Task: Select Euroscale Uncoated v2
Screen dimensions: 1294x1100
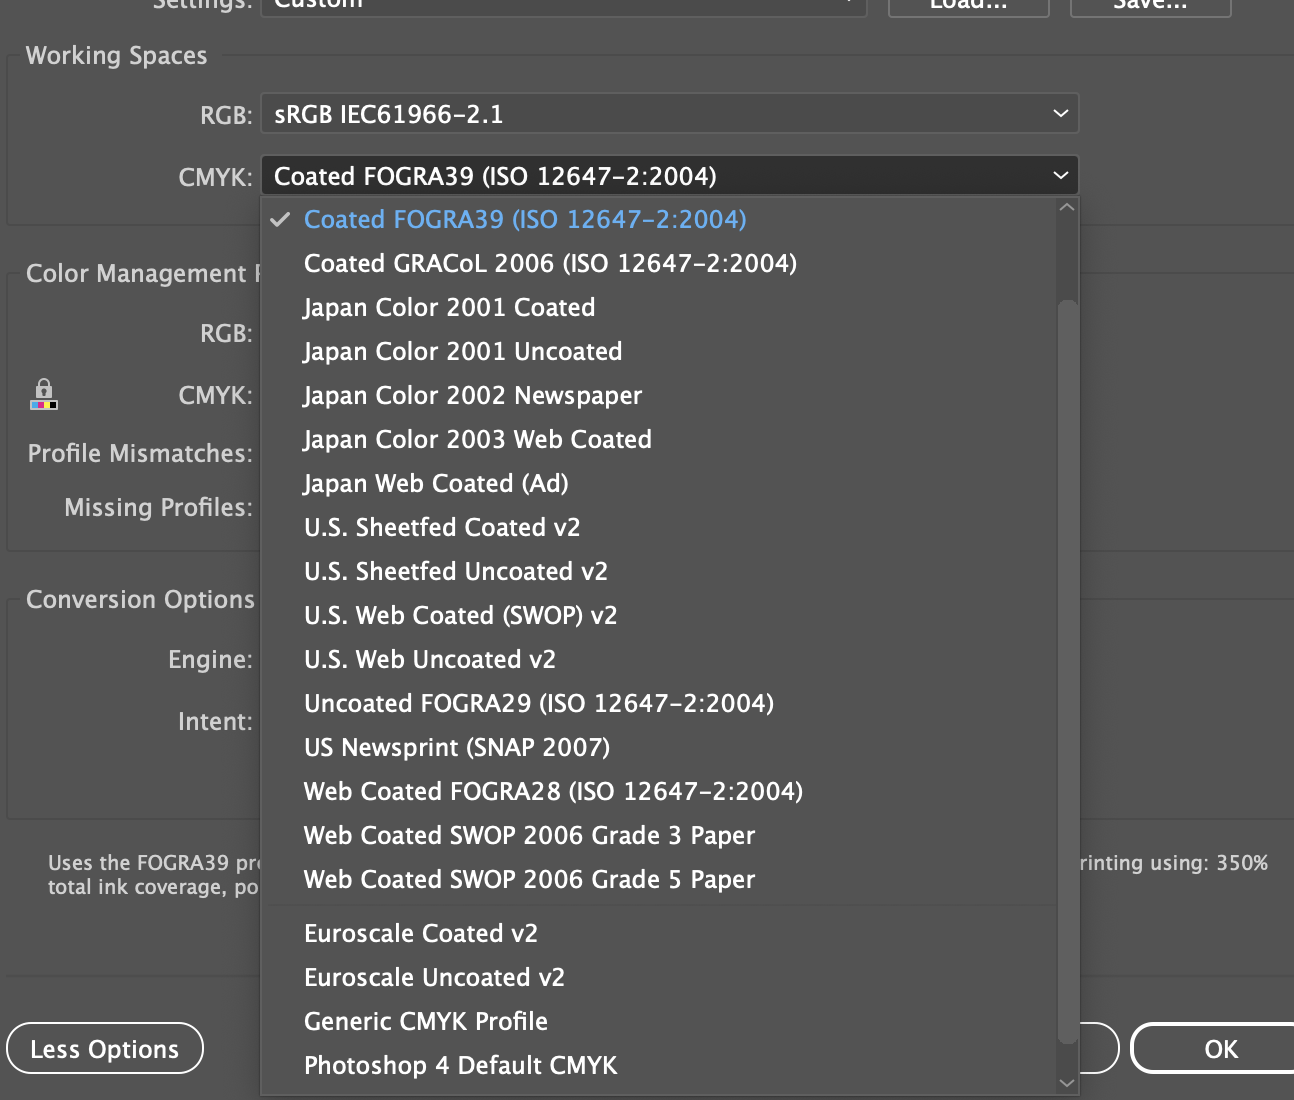Action: 658,977
